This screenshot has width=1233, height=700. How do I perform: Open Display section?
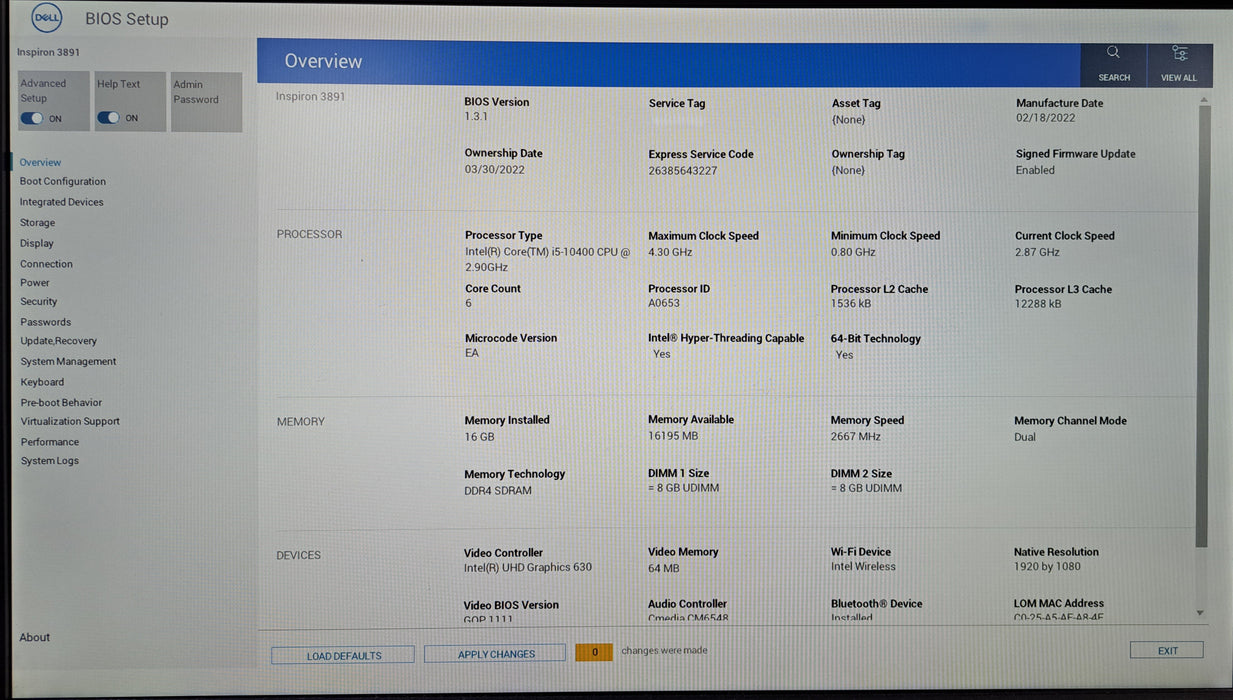point(37,243)
